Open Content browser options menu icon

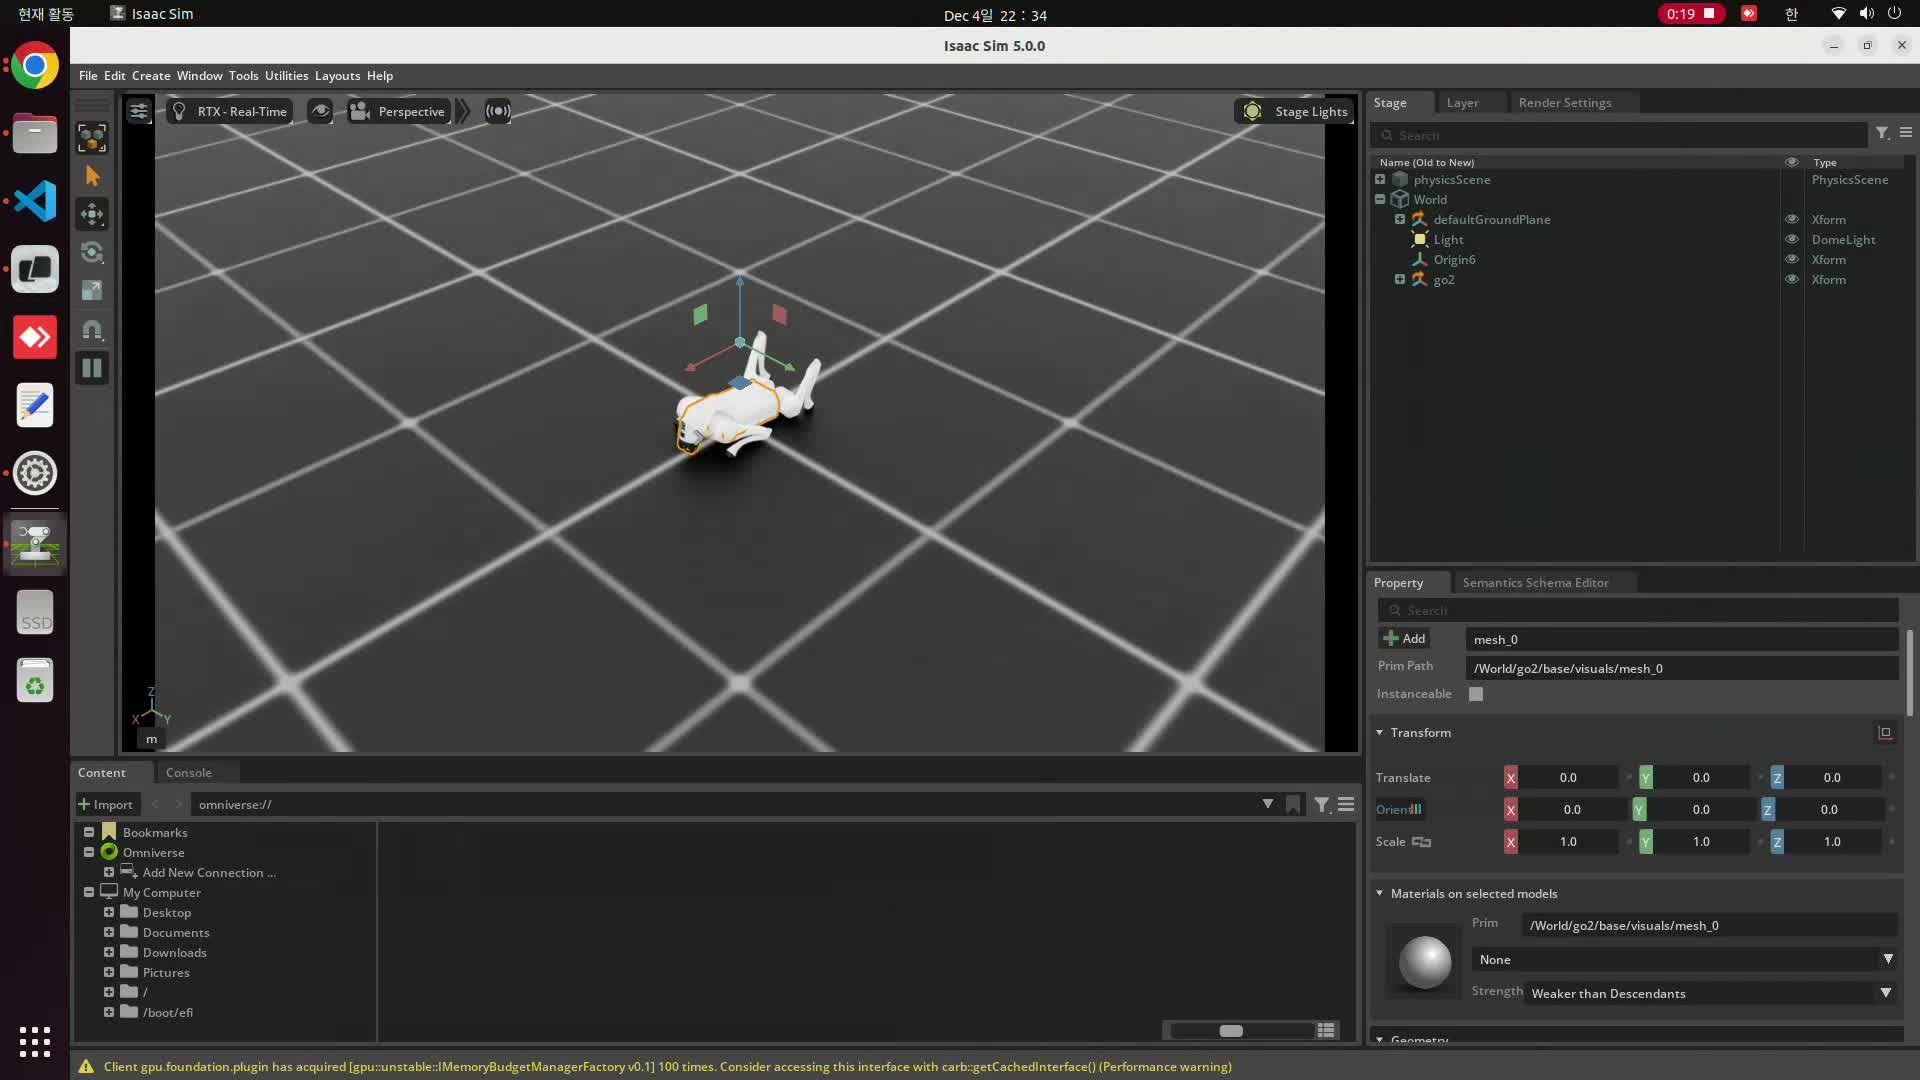1346,804
